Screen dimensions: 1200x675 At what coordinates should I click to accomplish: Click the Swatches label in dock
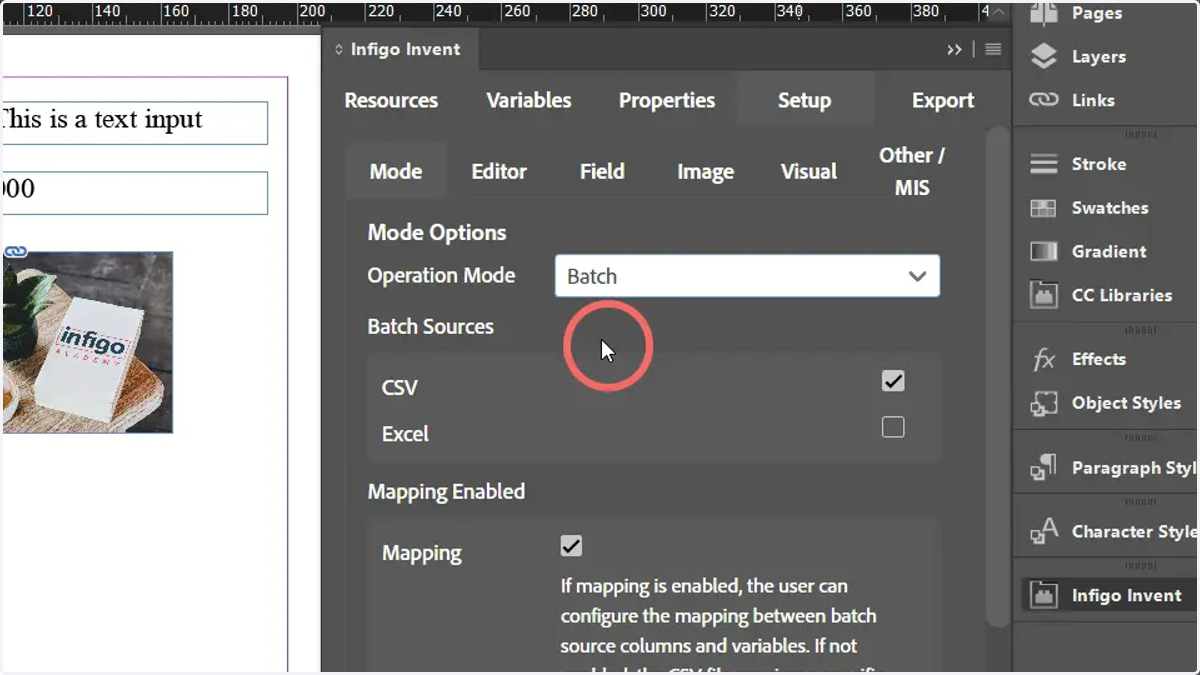pos(1110,208)
